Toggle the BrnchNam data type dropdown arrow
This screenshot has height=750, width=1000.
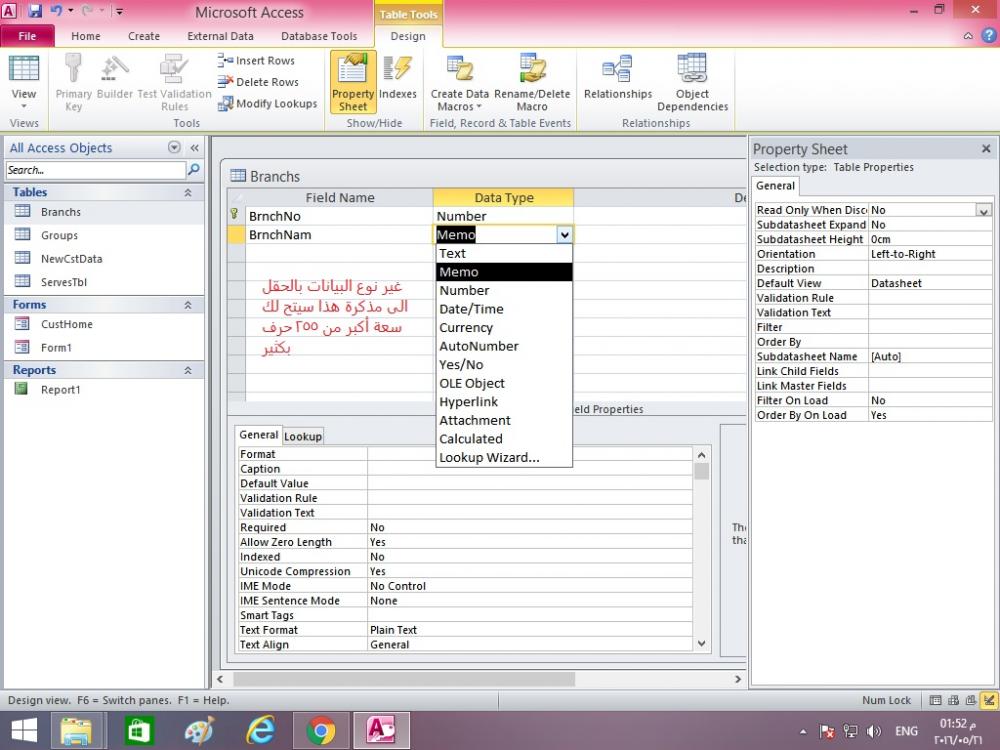pyautogui.click(x=564, y=235)
